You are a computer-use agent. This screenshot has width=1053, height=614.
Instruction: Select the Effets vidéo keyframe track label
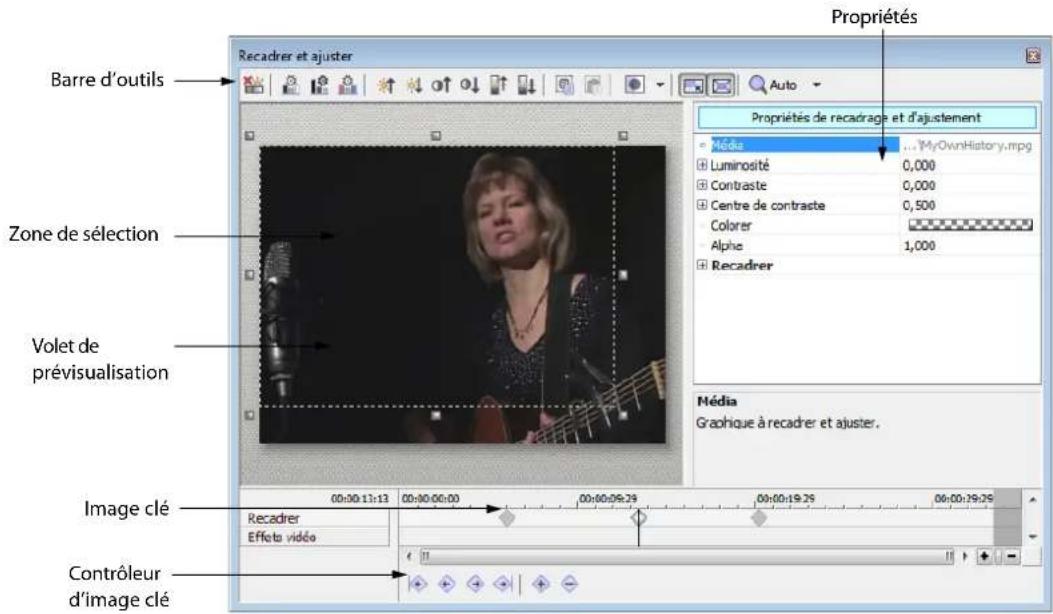pos(281,537)
